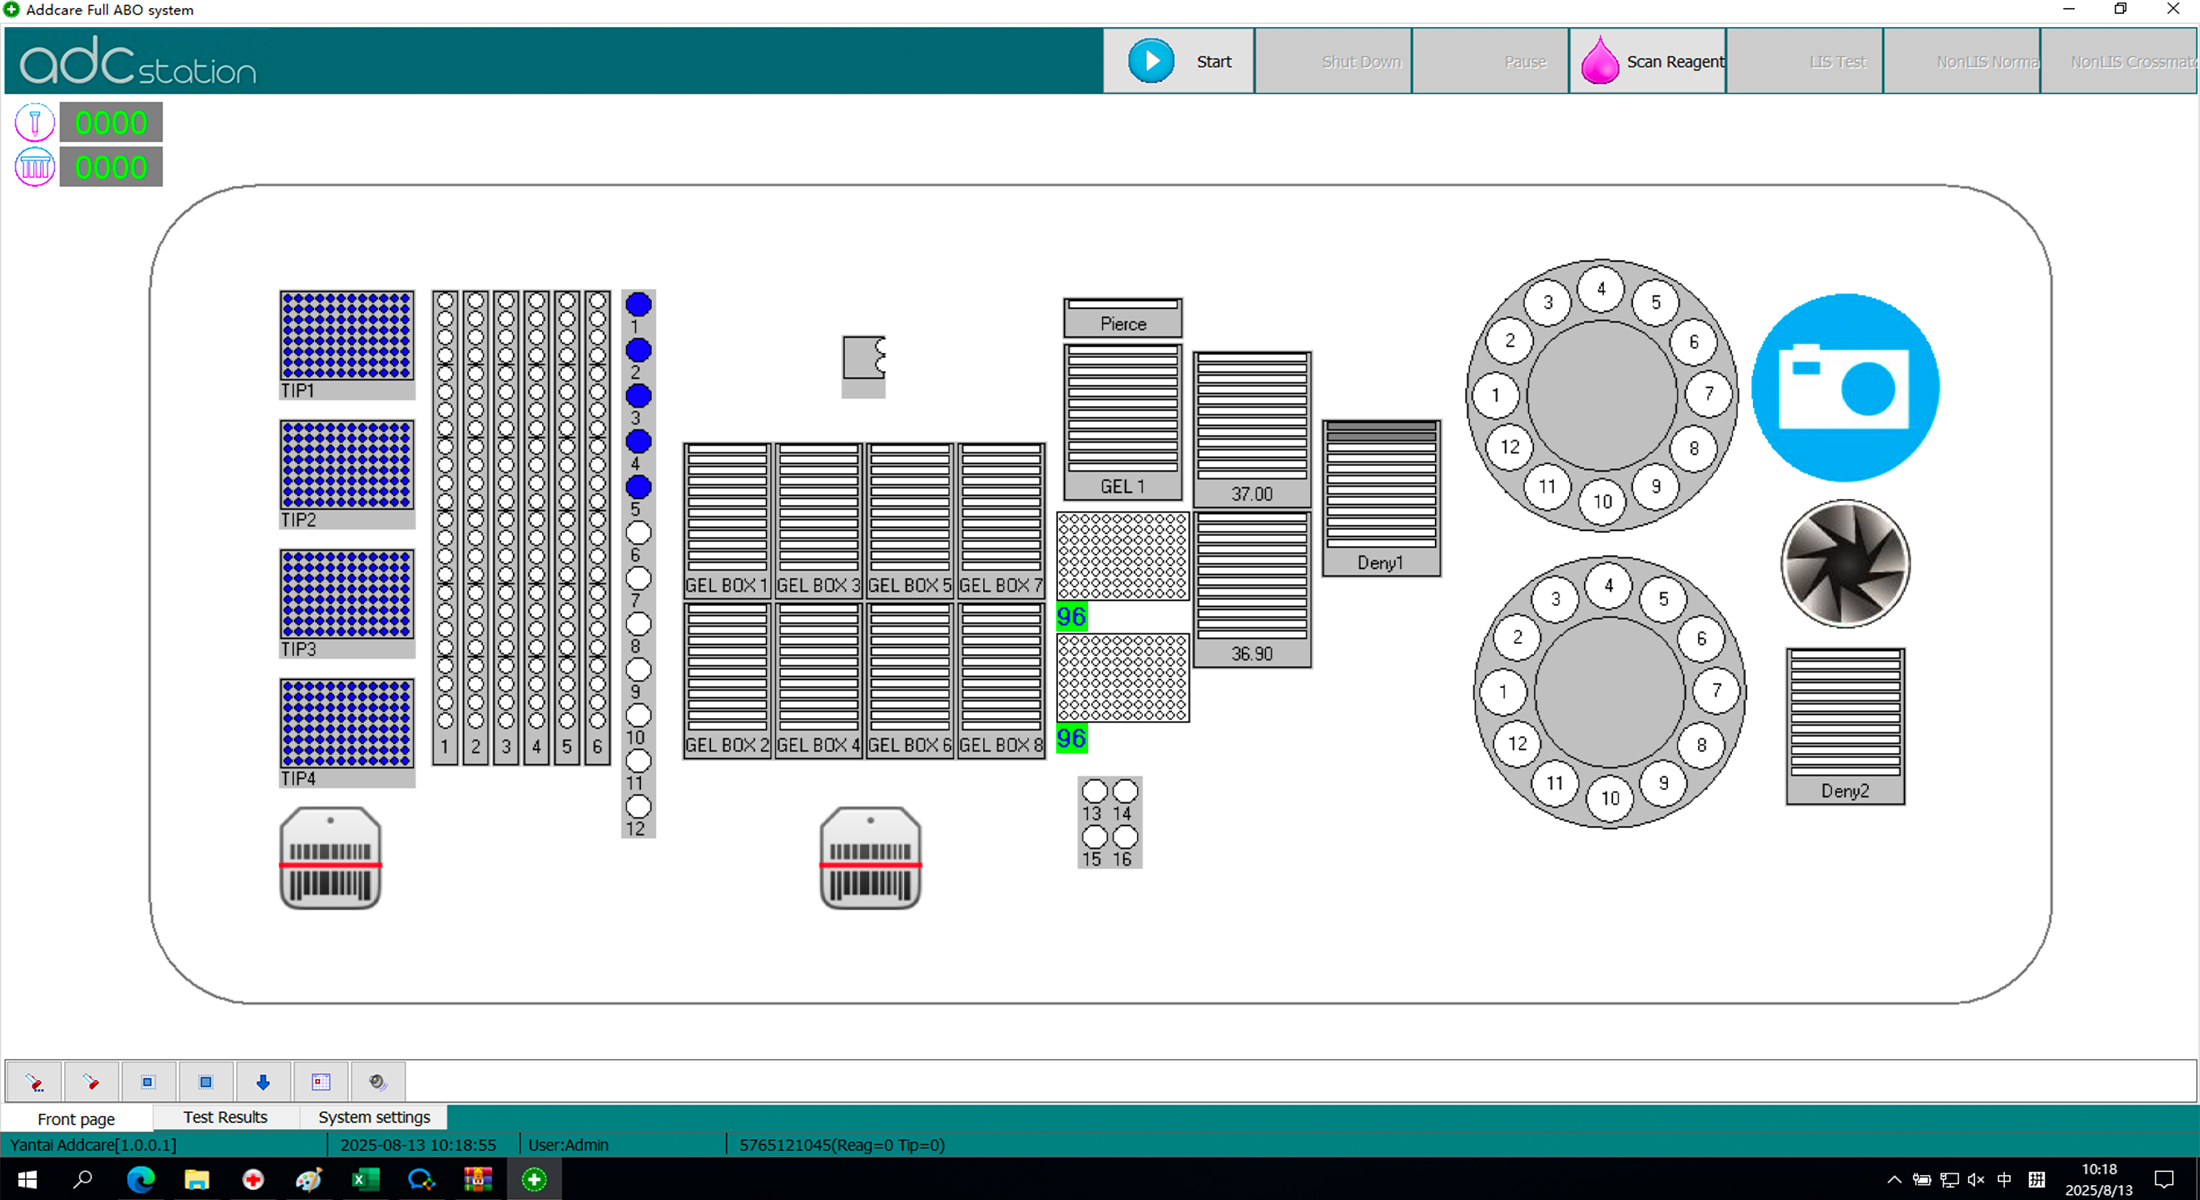Screen dimensions: 2200x1200
Task: Toggle well 13 in the small sample grid
Action: pyautogui.click(x=1094, y=790)
